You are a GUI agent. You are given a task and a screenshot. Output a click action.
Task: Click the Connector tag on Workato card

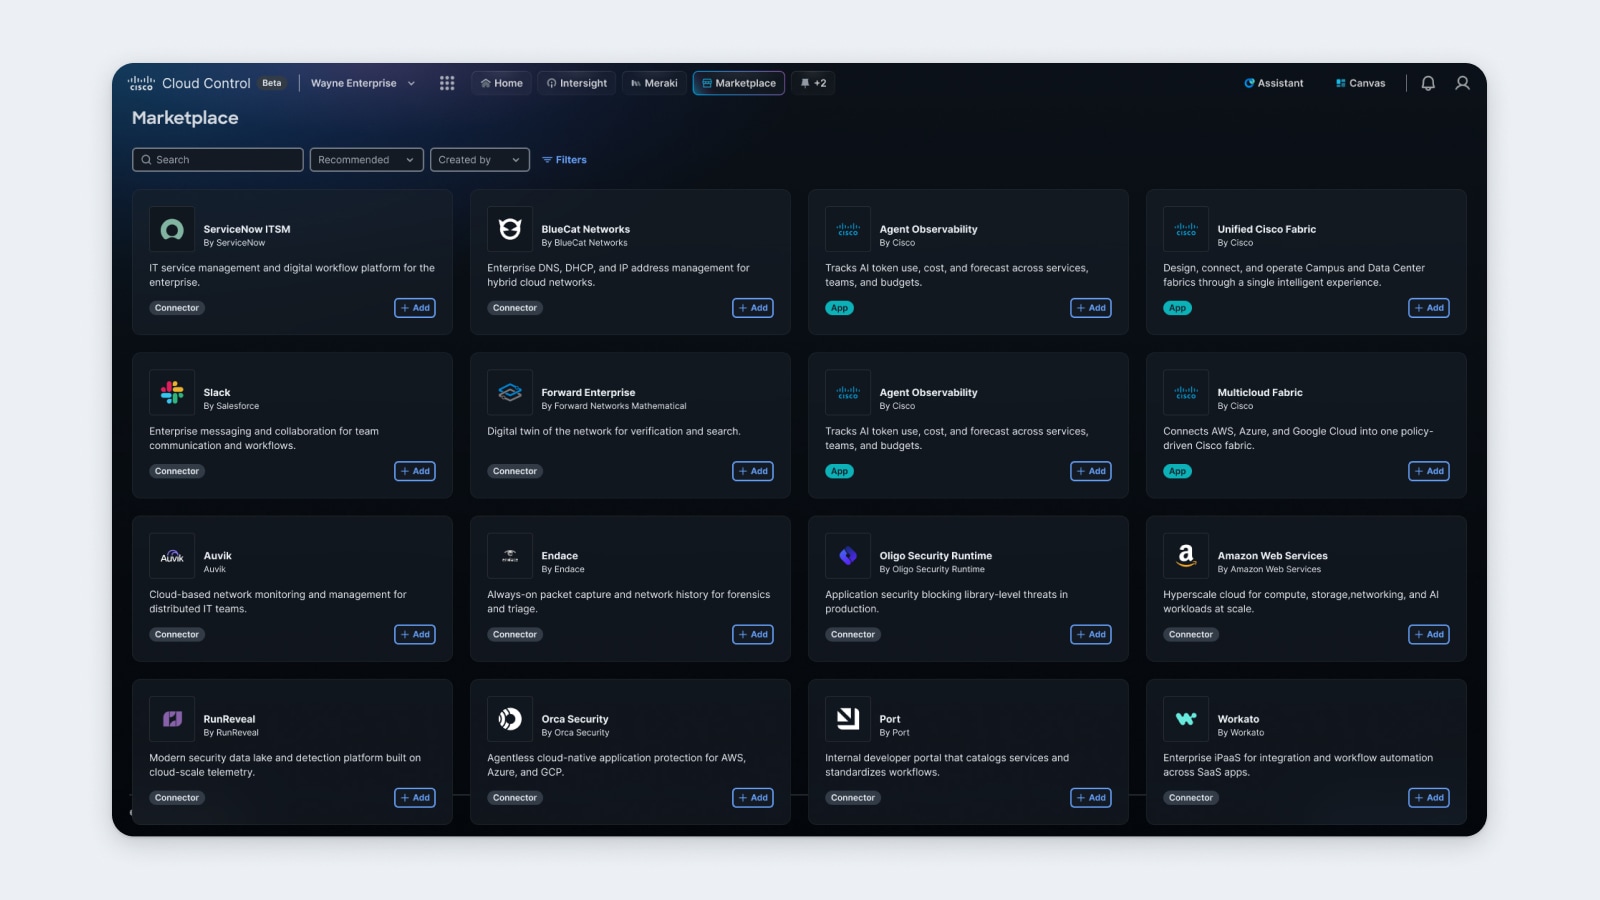[1191, 798]
